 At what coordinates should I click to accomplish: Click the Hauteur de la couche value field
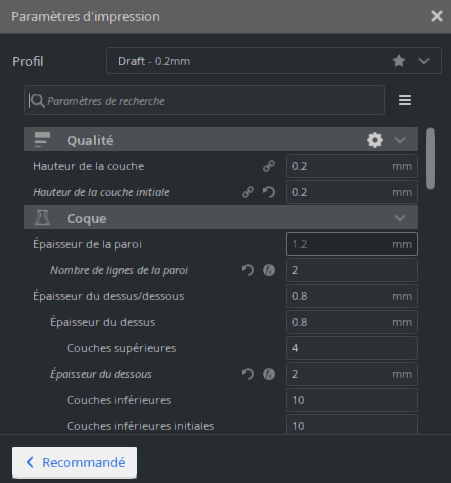click(x=352, y=166)
